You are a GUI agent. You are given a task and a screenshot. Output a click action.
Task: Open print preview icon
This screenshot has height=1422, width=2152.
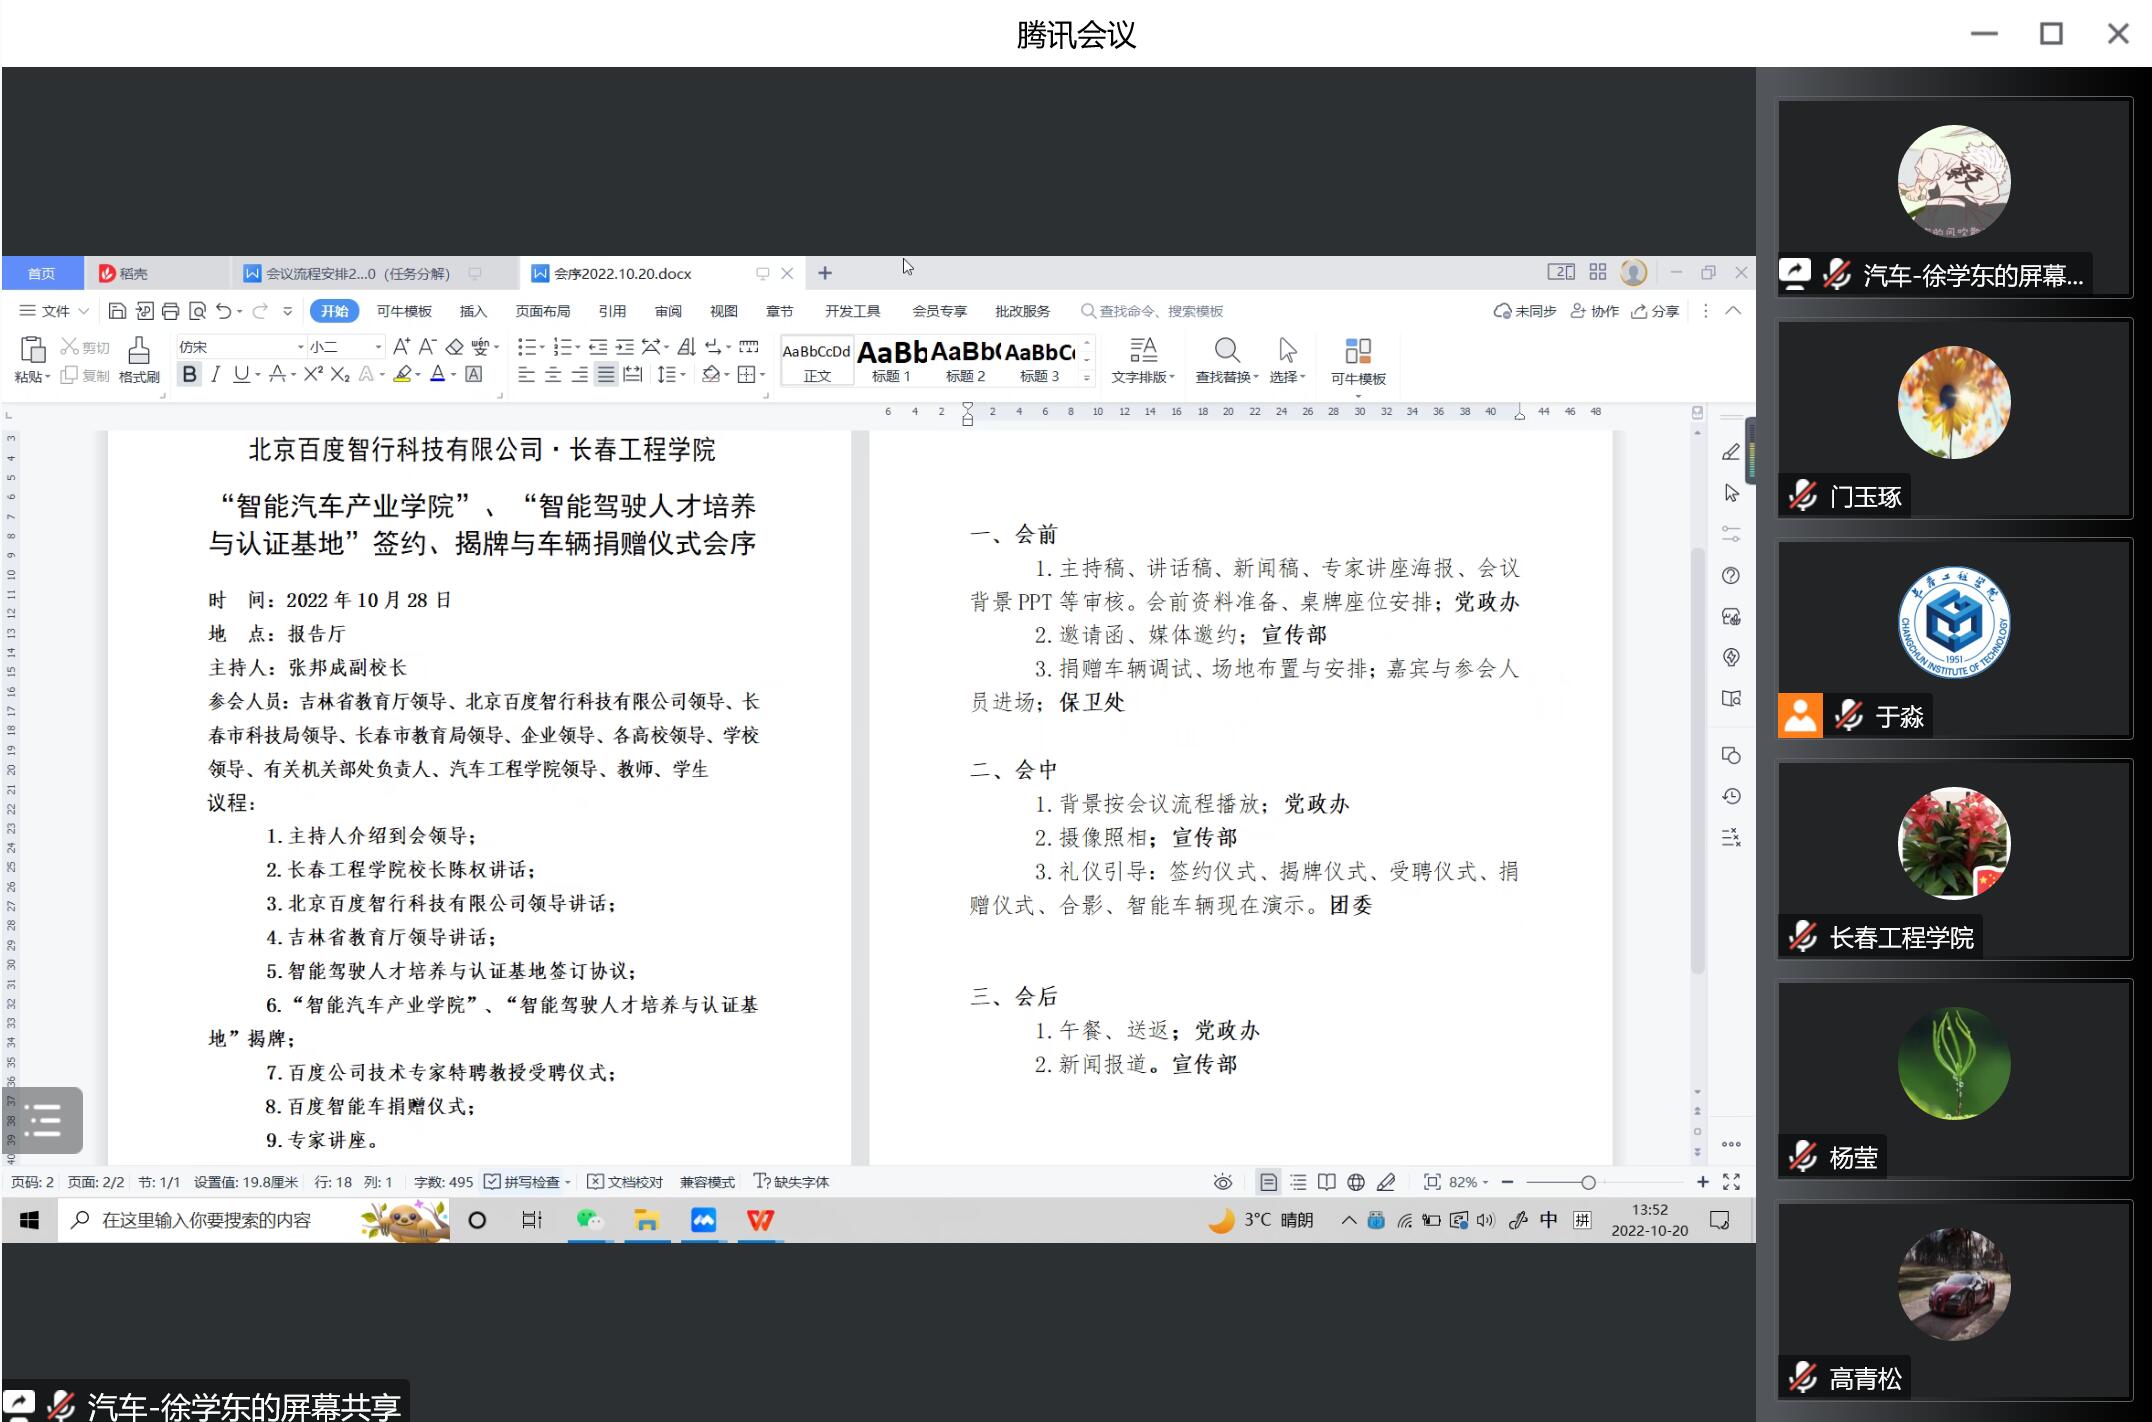198,311
